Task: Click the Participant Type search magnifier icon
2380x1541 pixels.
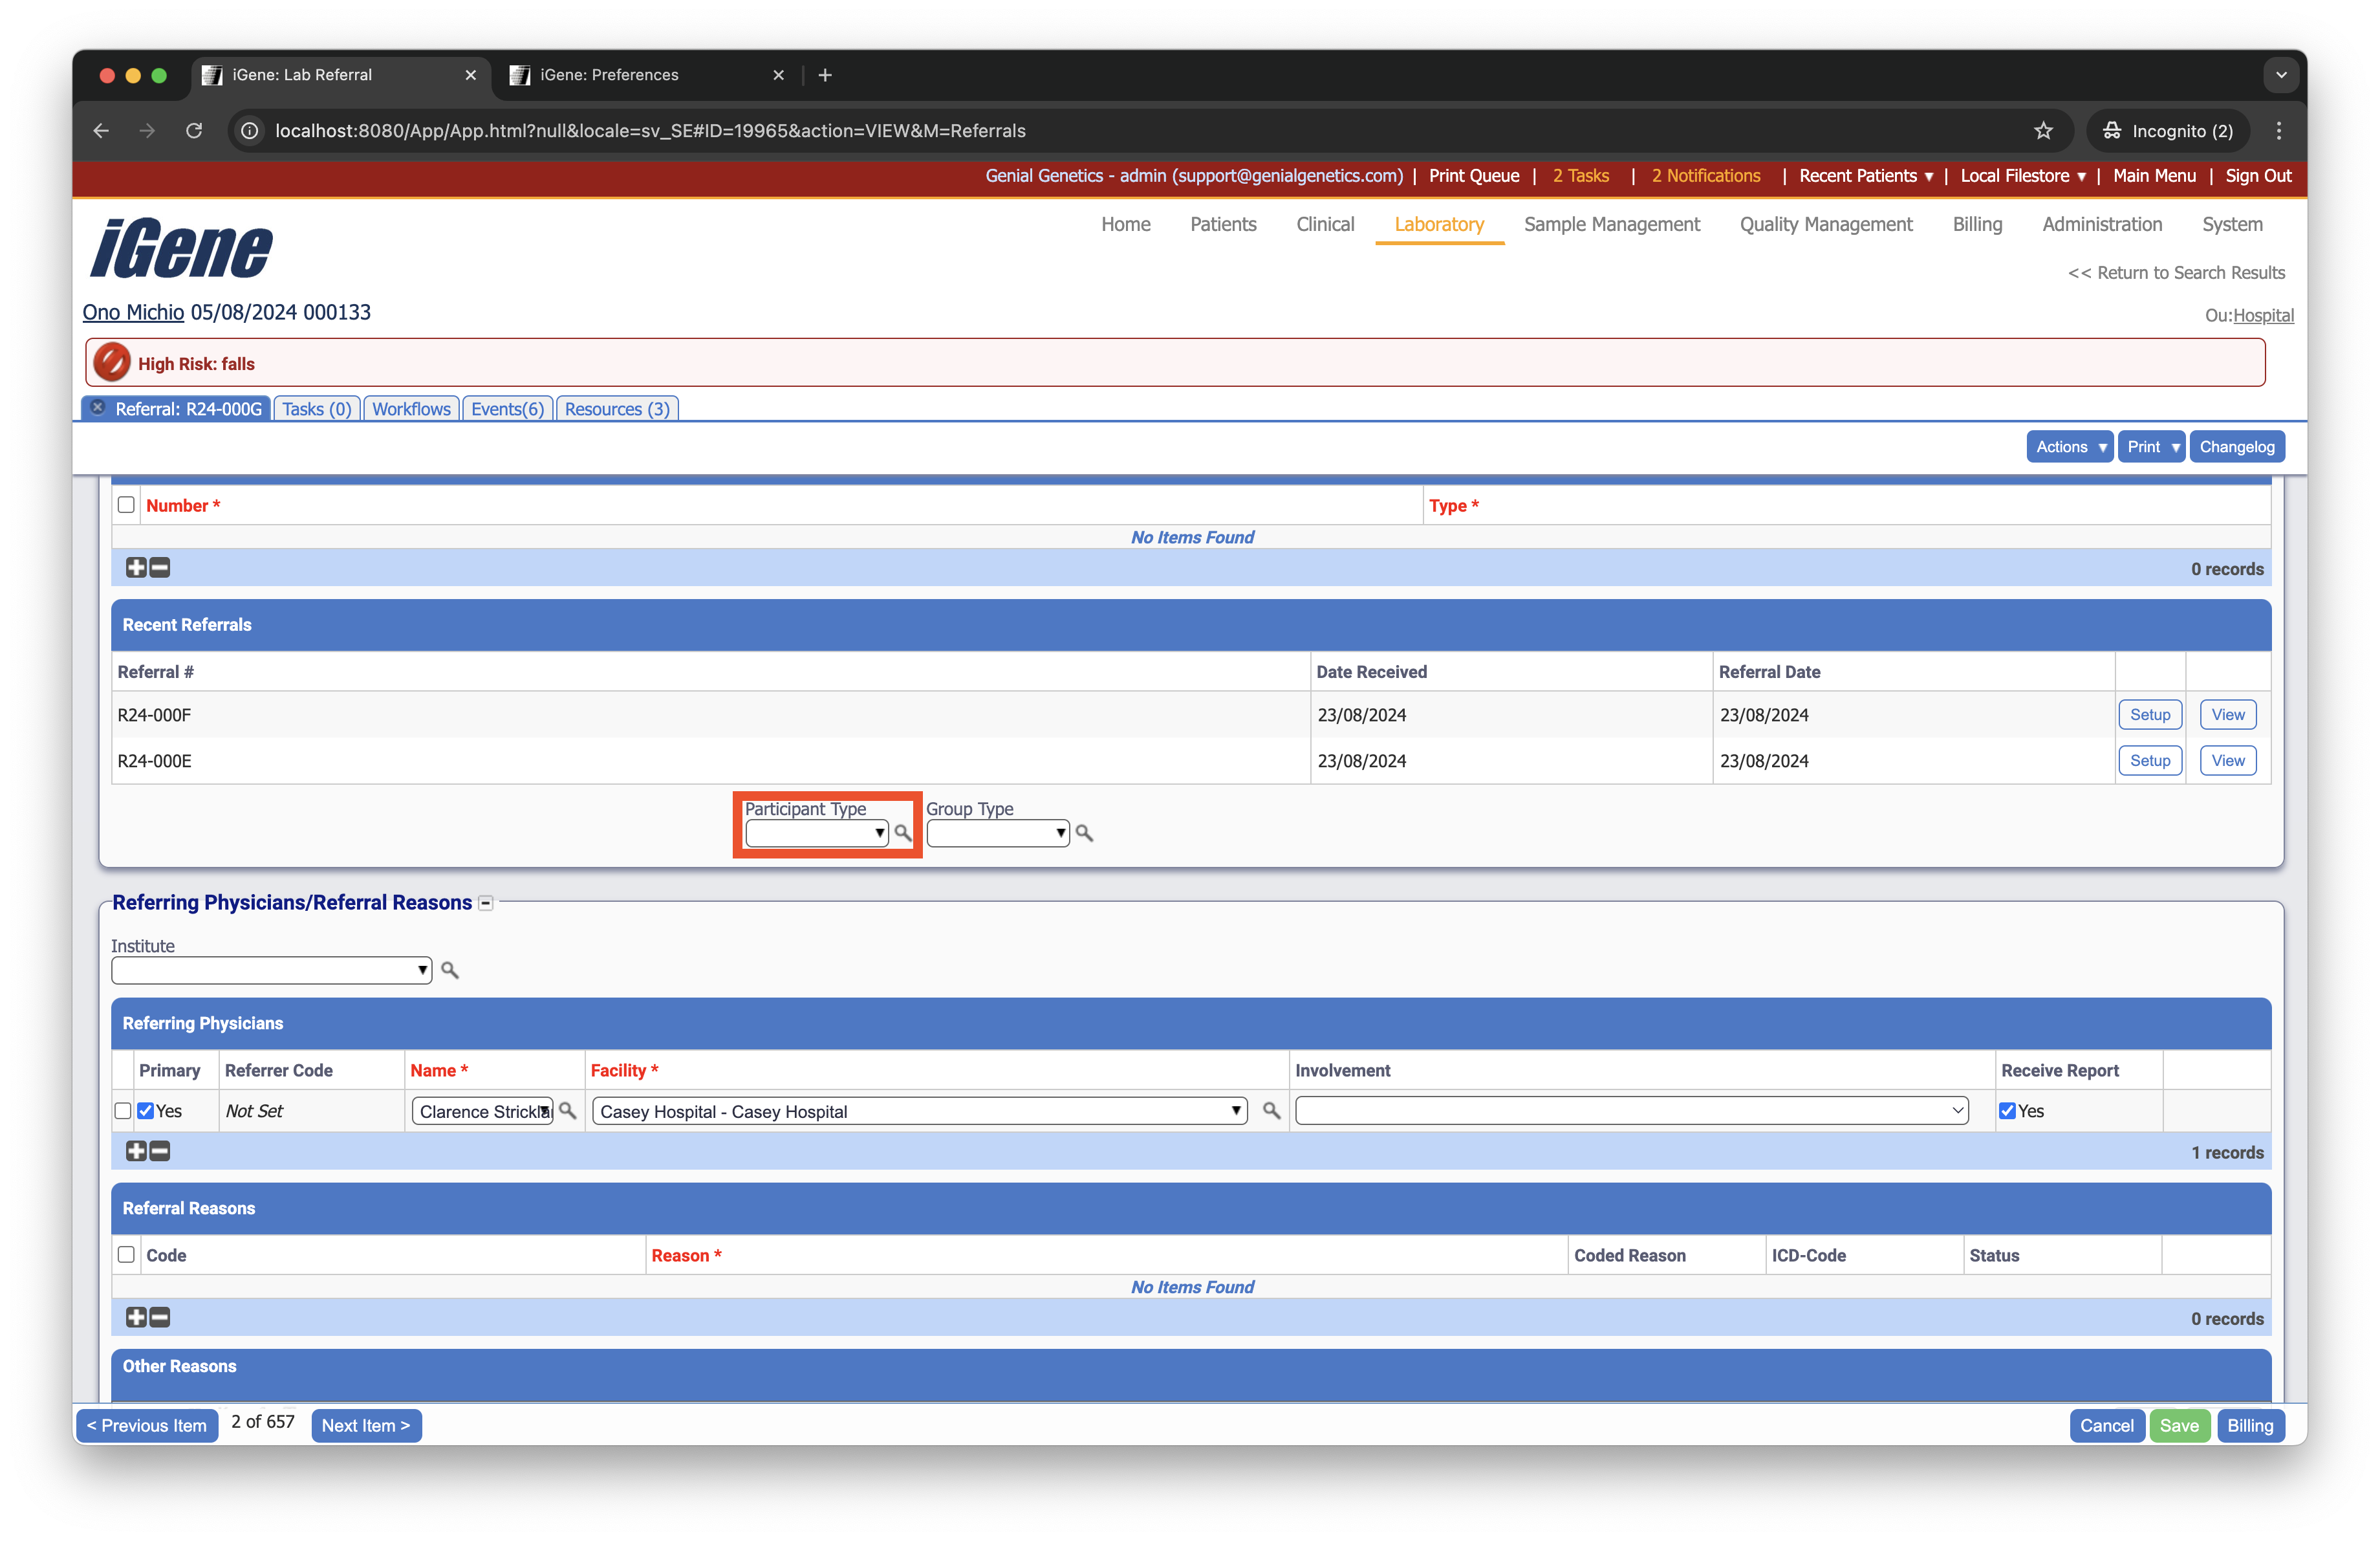Action: click(x=902, y=832)
